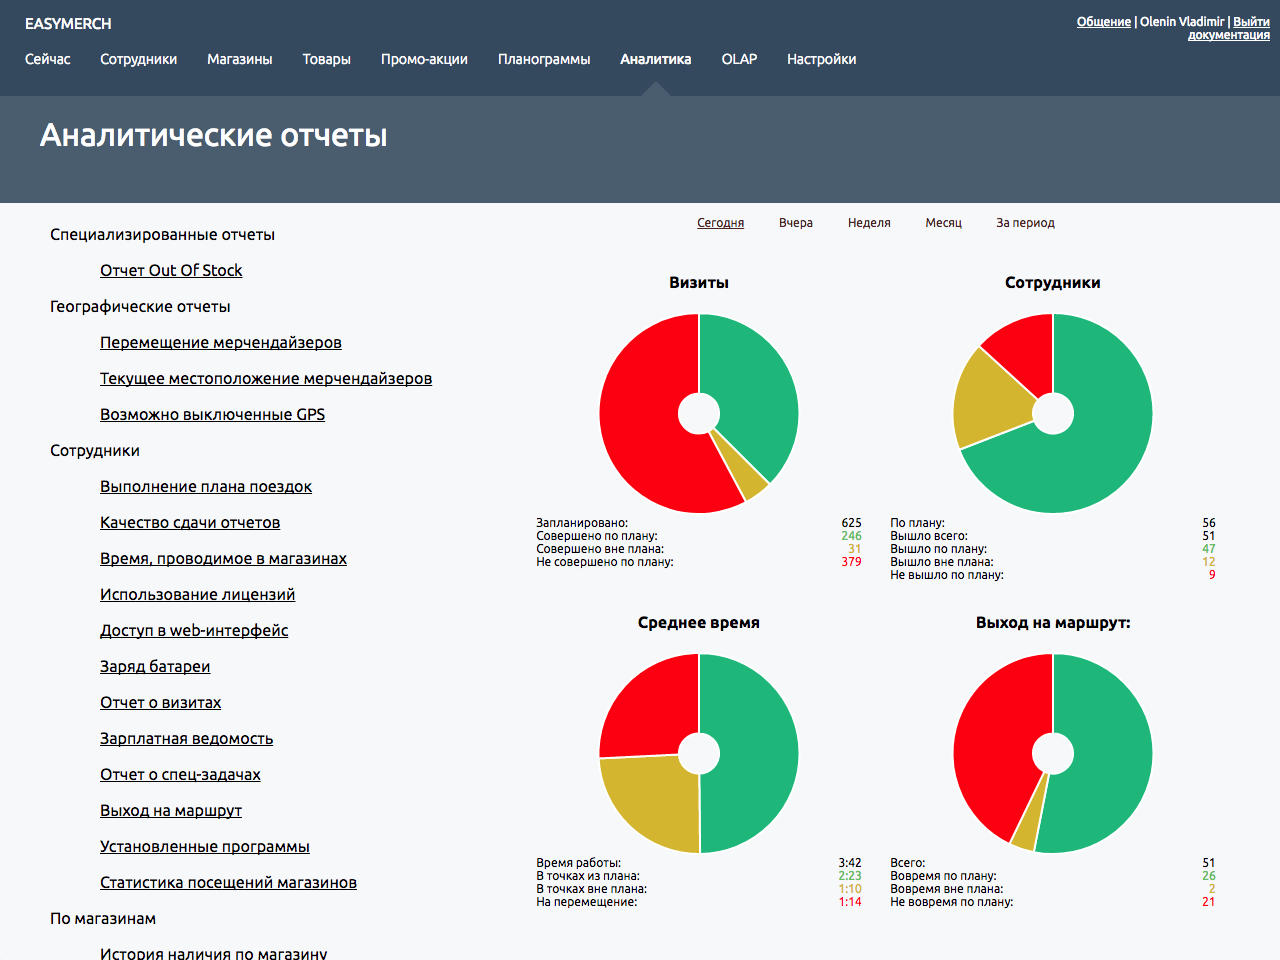Click the Визиты value 625 for Запланировано
1280x960 pixels.
[851, 523]
